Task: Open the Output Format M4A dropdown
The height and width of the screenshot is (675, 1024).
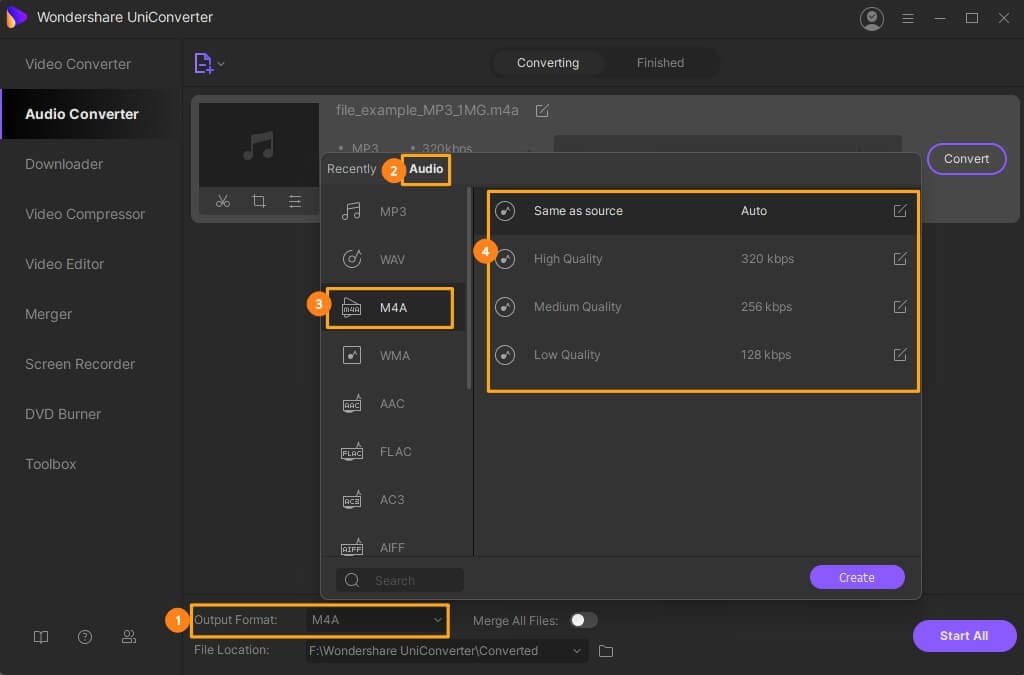Action: tap(377, 620)
